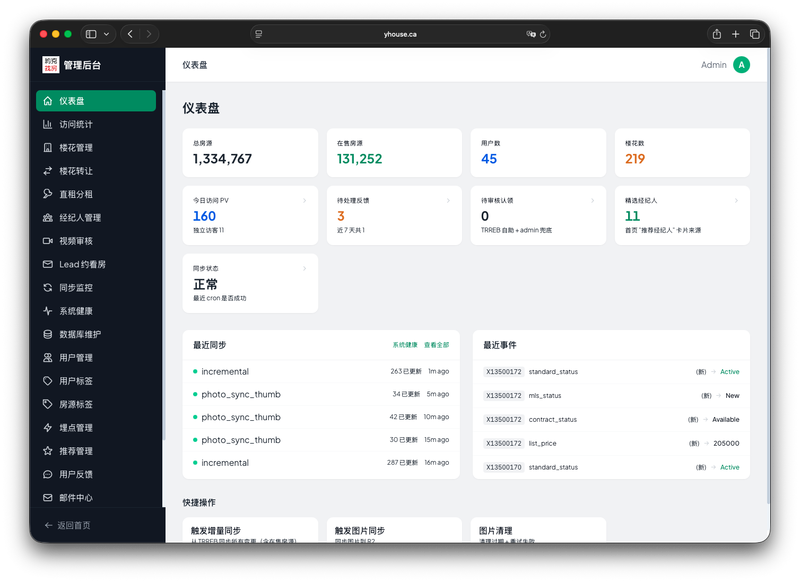Select 楼花管理 menu item
Viewport: 800px width, 582px height.
coord(96,148)
